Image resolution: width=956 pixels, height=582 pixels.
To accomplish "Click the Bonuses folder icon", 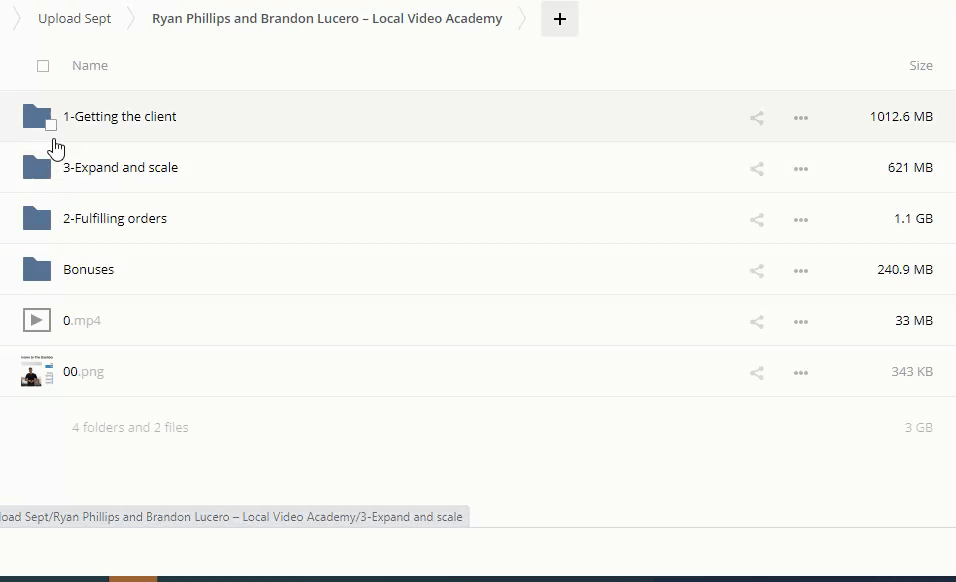I will tap(37, 269).
